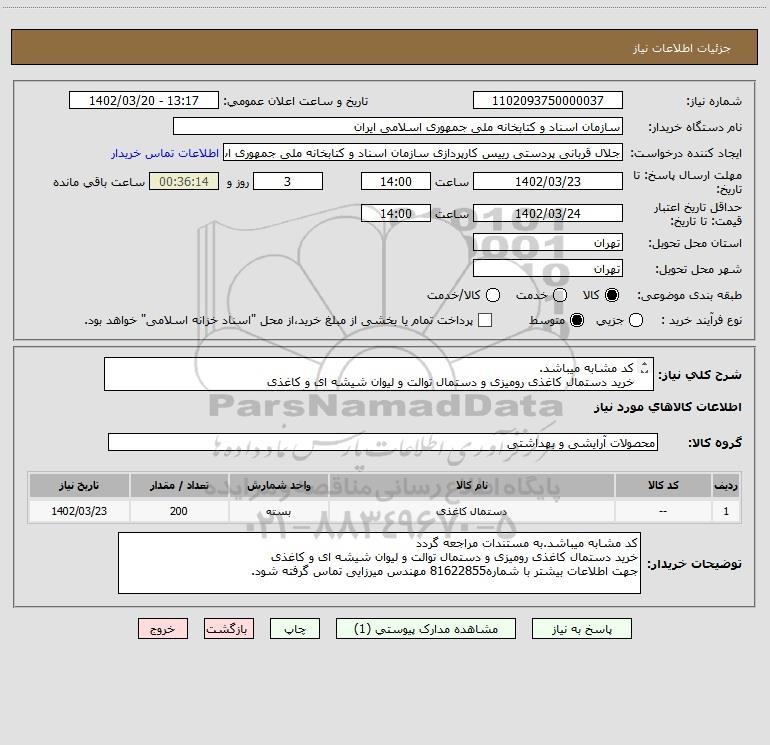Click the بازگشت back button
The height and width of the screenshot is (745, 770).
click(x=229, y=629)
